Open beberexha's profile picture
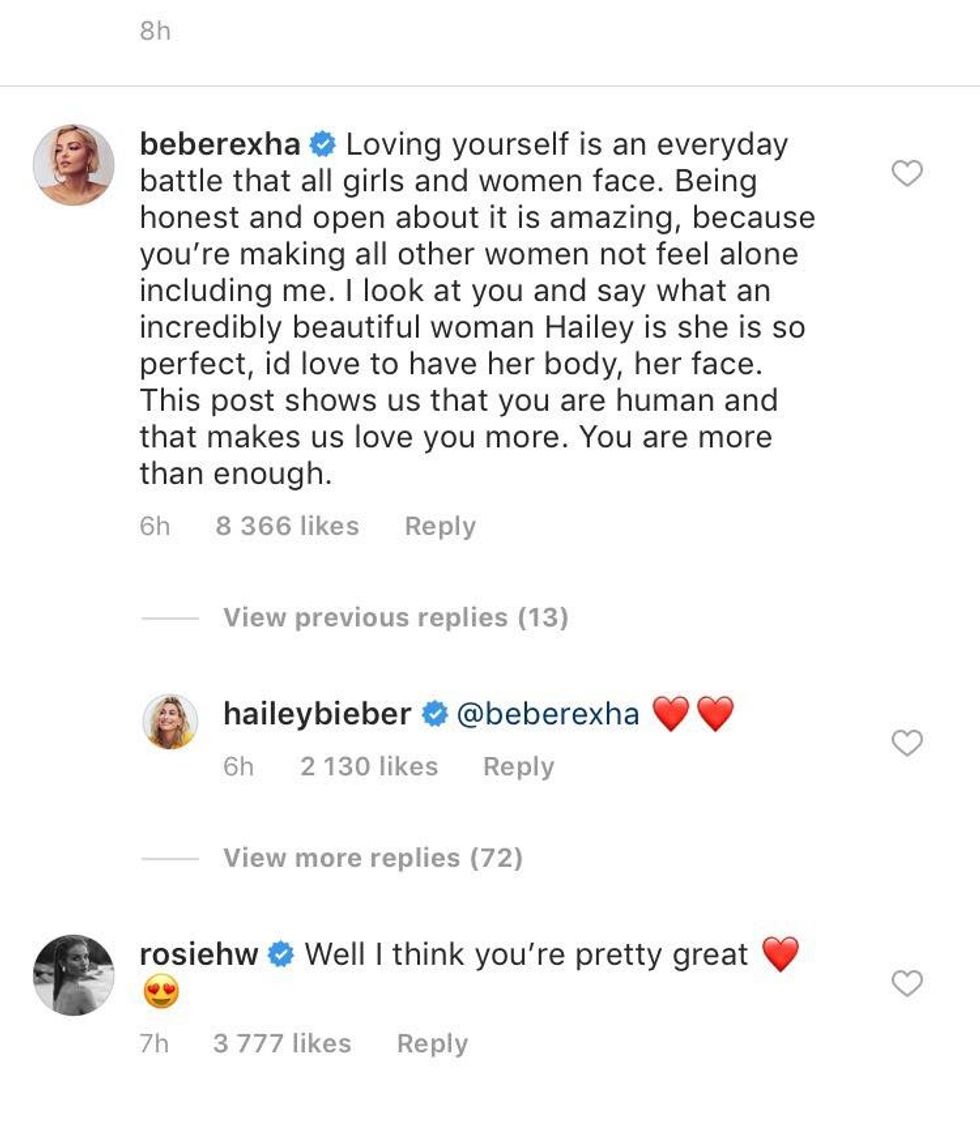This screenshot has width=980, height=1130. [73, 164]
